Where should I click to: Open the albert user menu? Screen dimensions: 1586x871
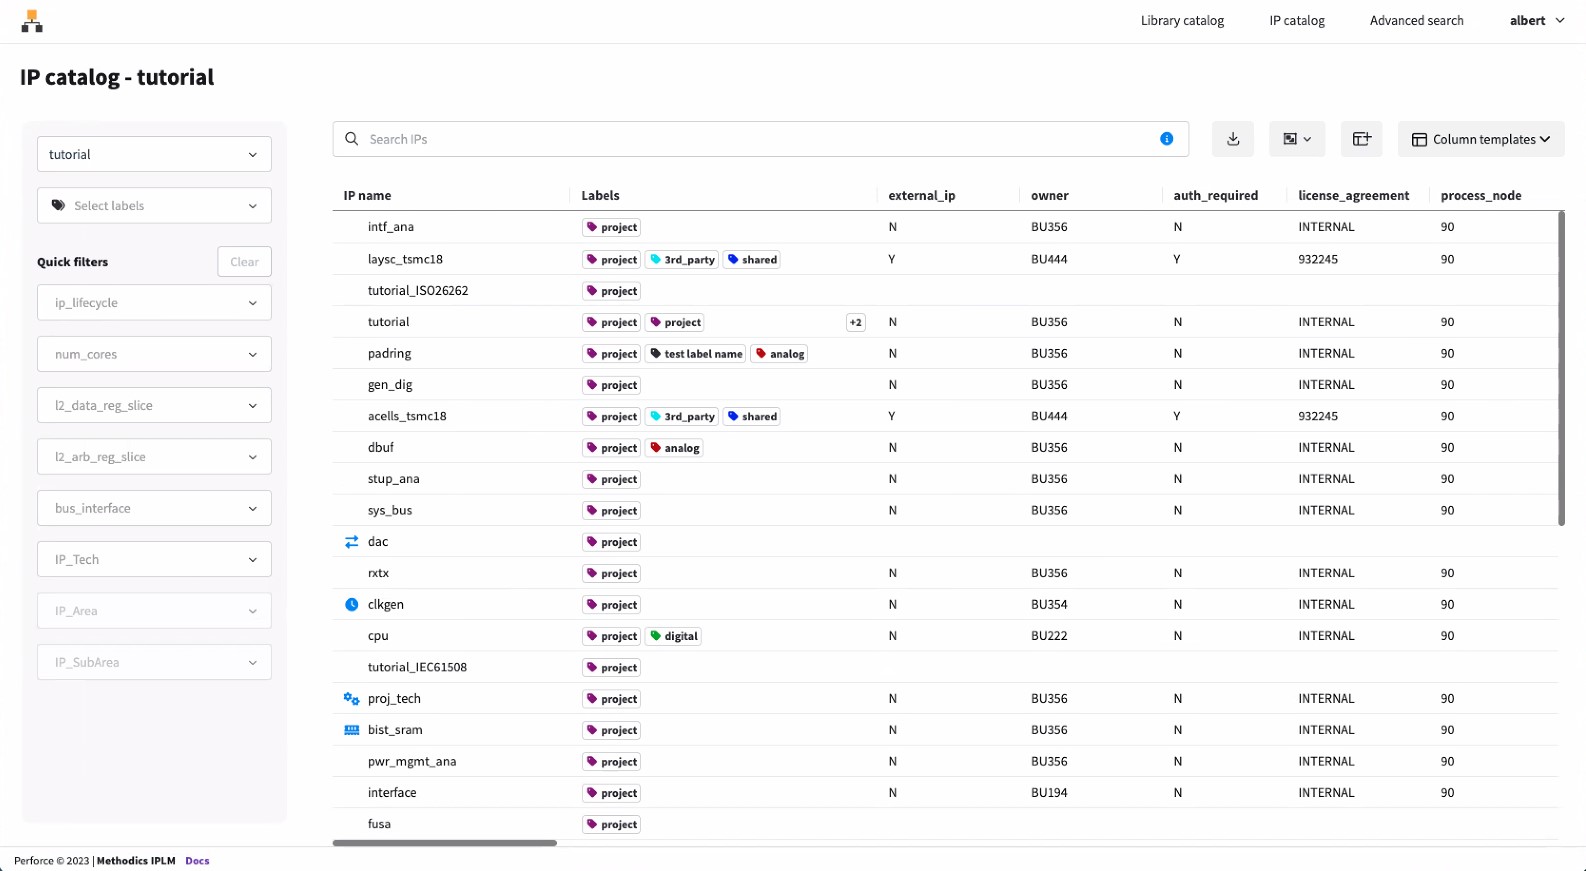pyautogui.click(x=1536, y=21)
